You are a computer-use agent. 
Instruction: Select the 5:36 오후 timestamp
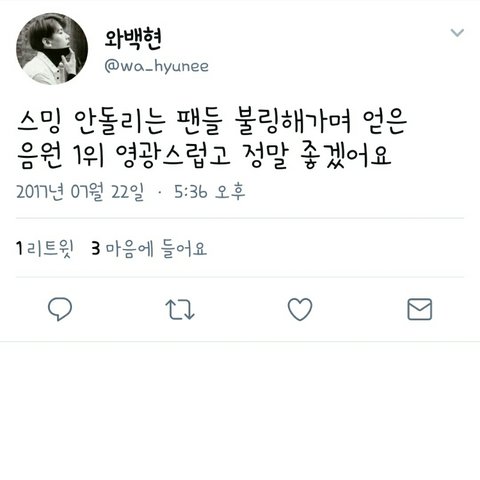tap(210, 192)
